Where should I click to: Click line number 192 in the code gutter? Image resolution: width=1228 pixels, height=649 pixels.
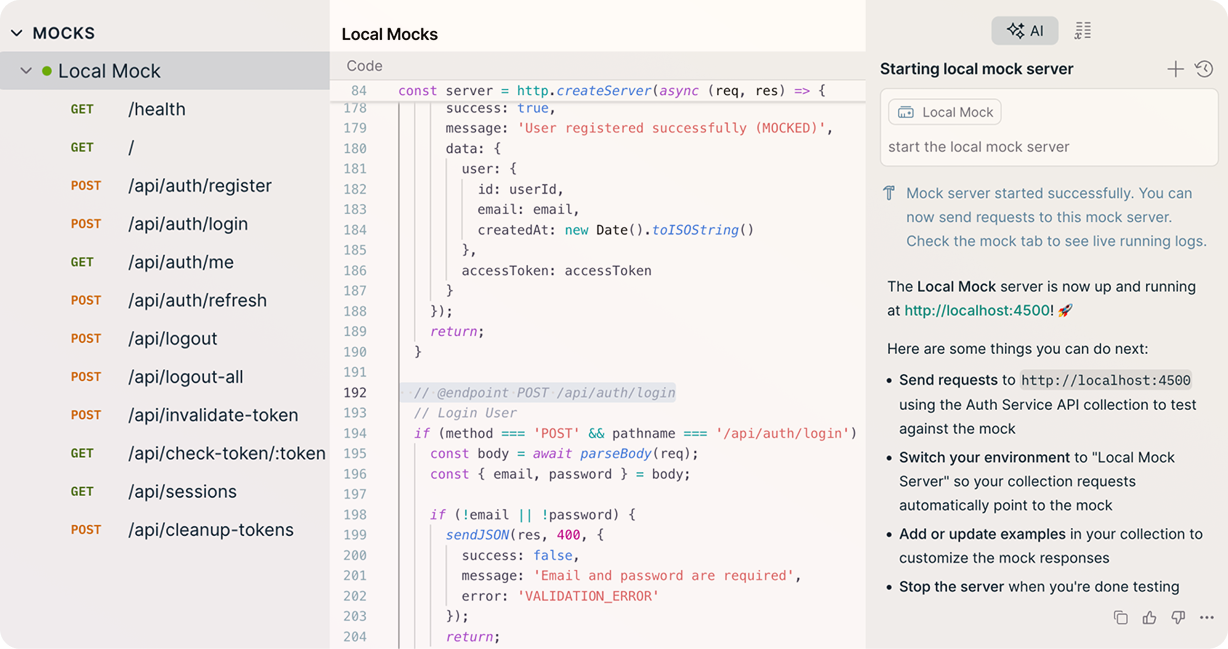[356, 393]
